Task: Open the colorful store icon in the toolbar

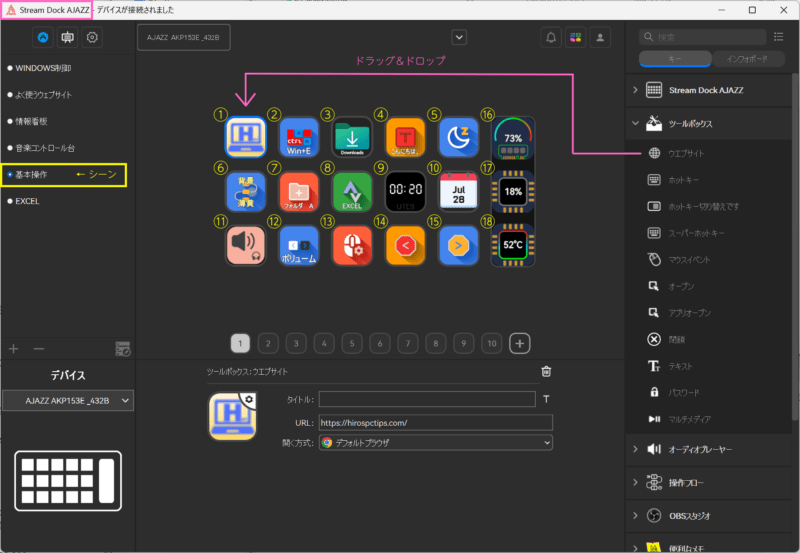Action: tap(576, 37)
